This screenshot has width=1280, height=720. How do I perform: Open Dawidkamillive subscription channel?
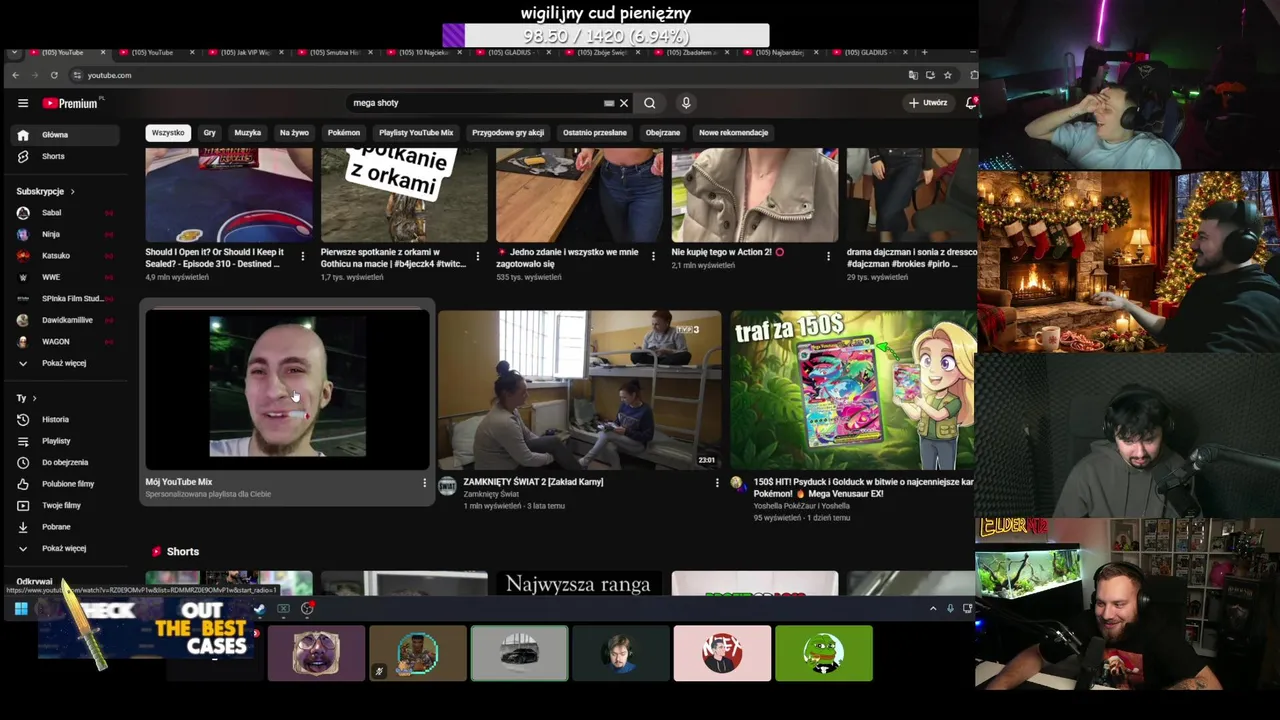tap(67, 320)
